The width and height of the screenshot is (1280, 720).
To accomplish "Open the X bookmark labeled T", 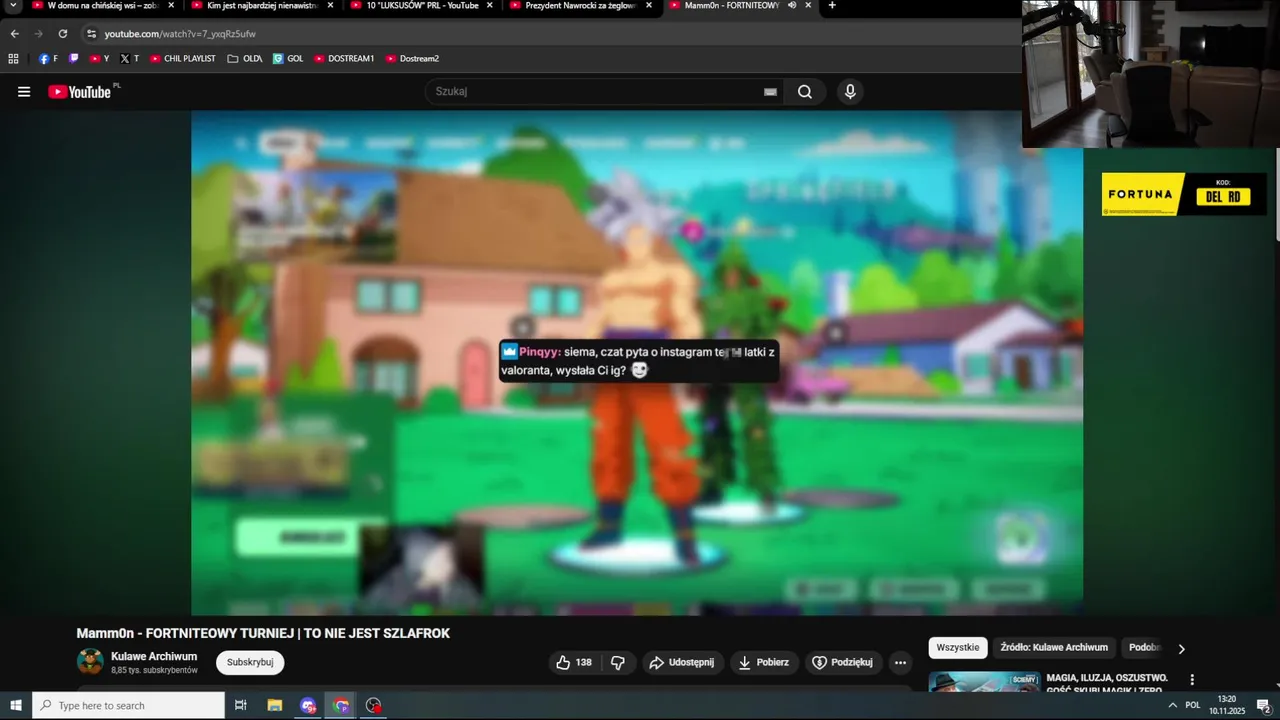I will pyautogui.click(x=129, y=58).
